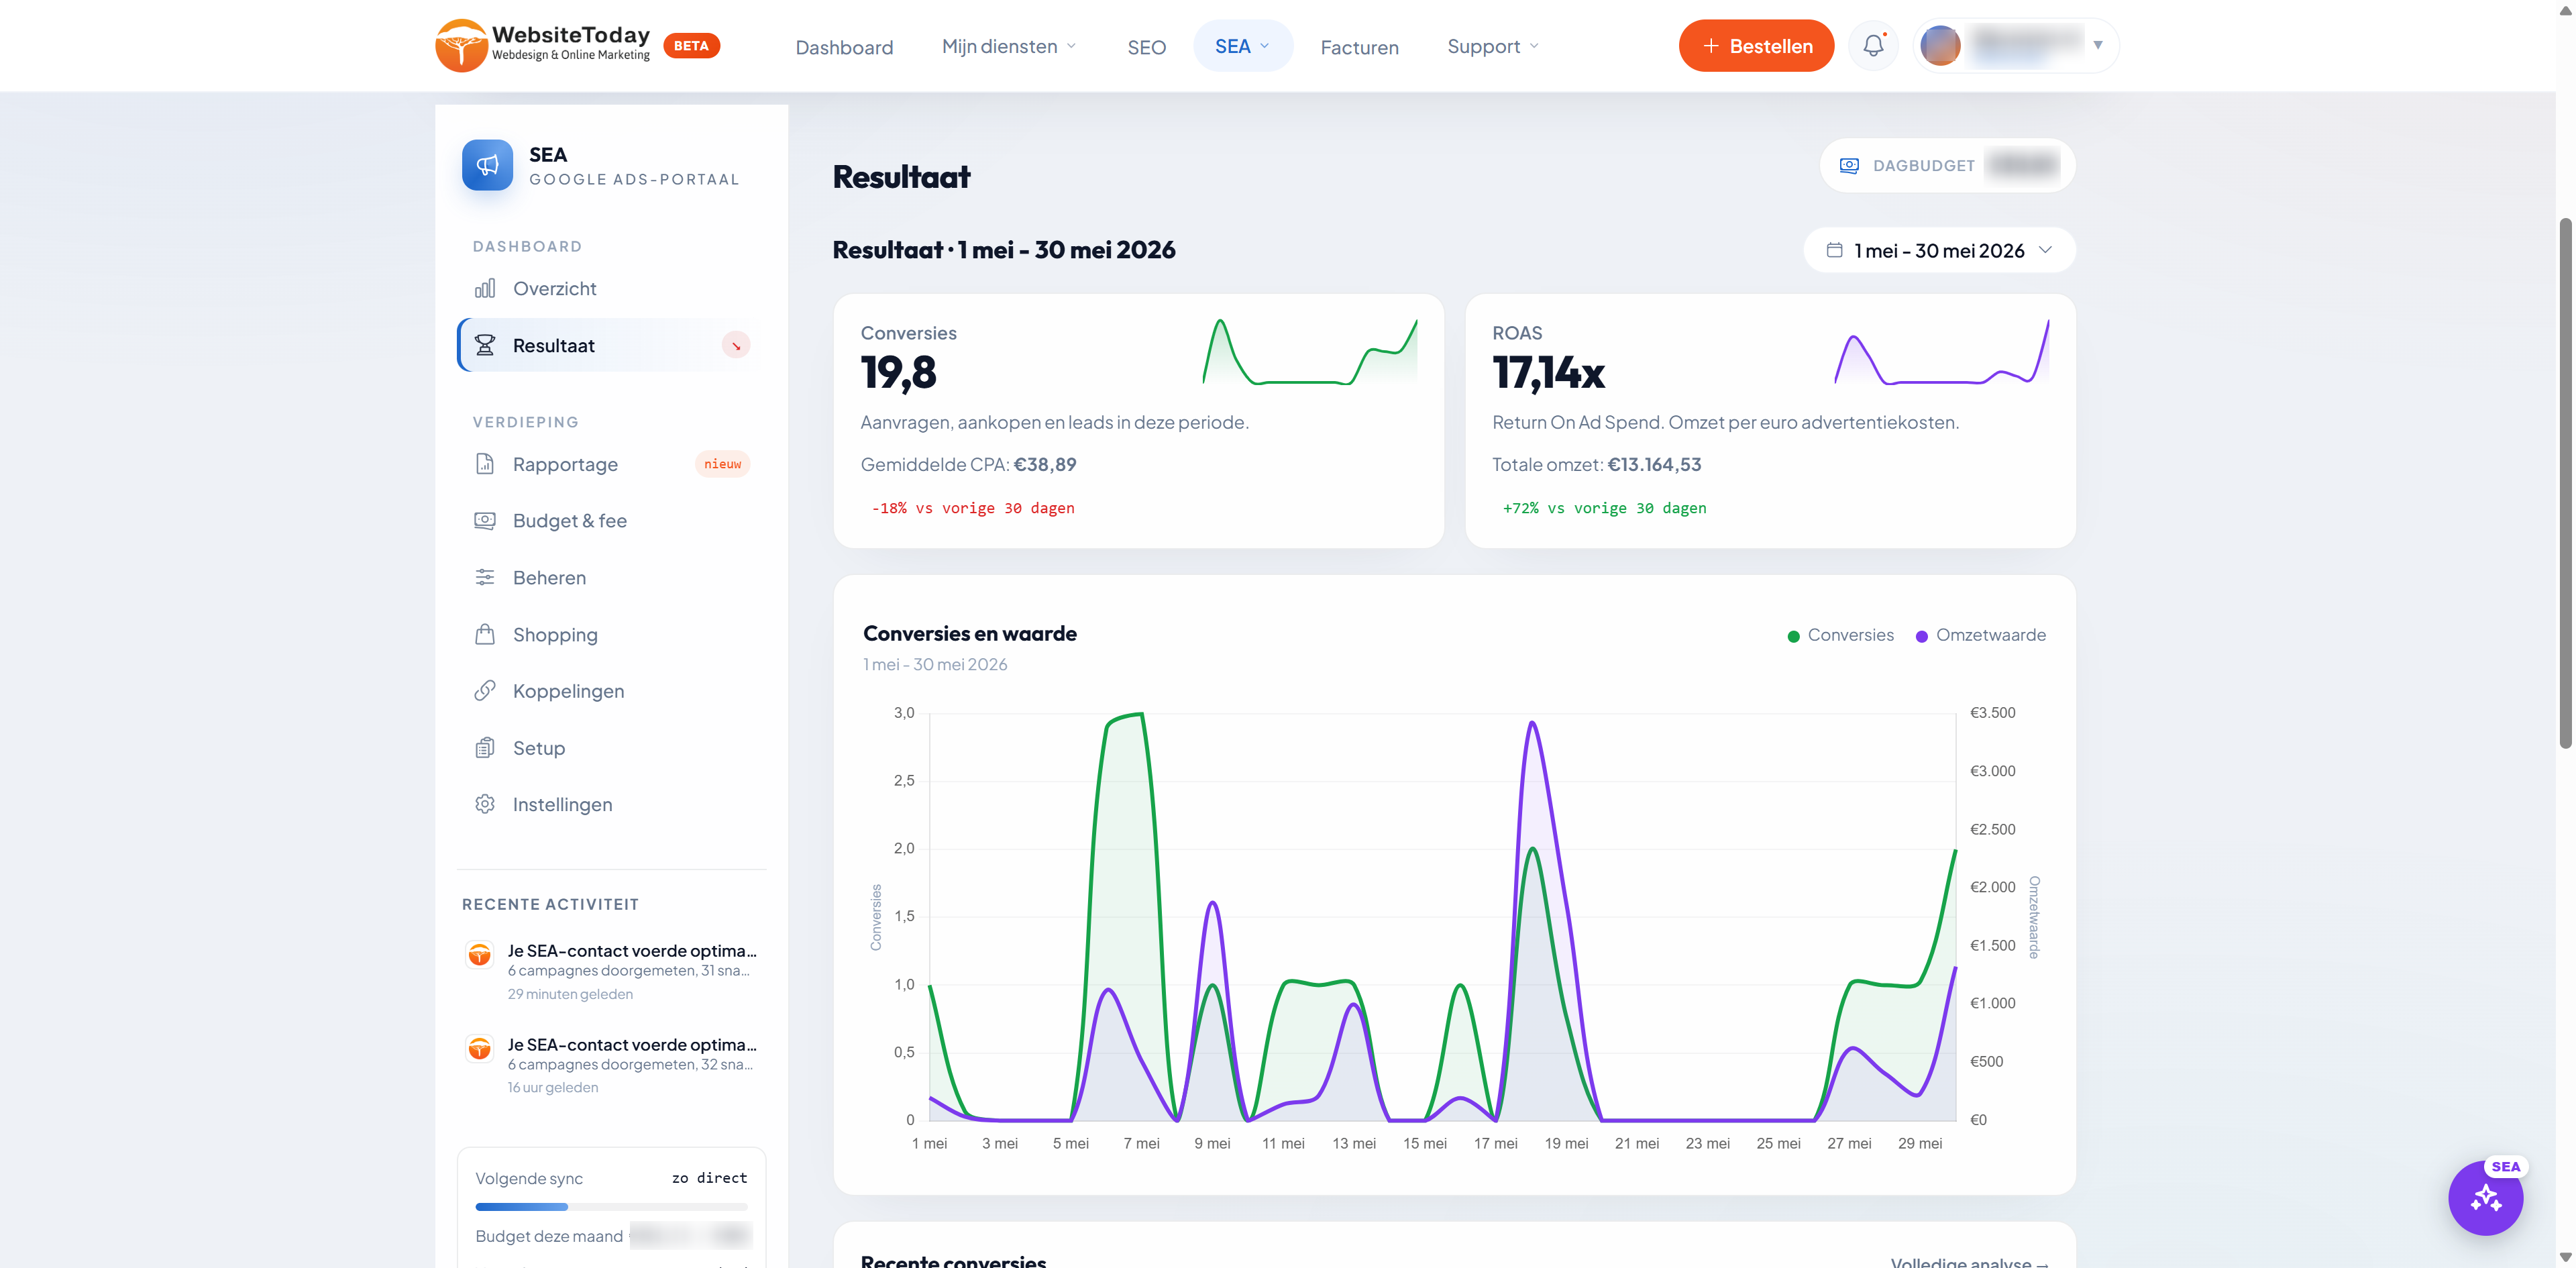Open the activity from 16 uur geleden
The width and height of the screenshot is (2576, 1268).
pos(611,1065)
